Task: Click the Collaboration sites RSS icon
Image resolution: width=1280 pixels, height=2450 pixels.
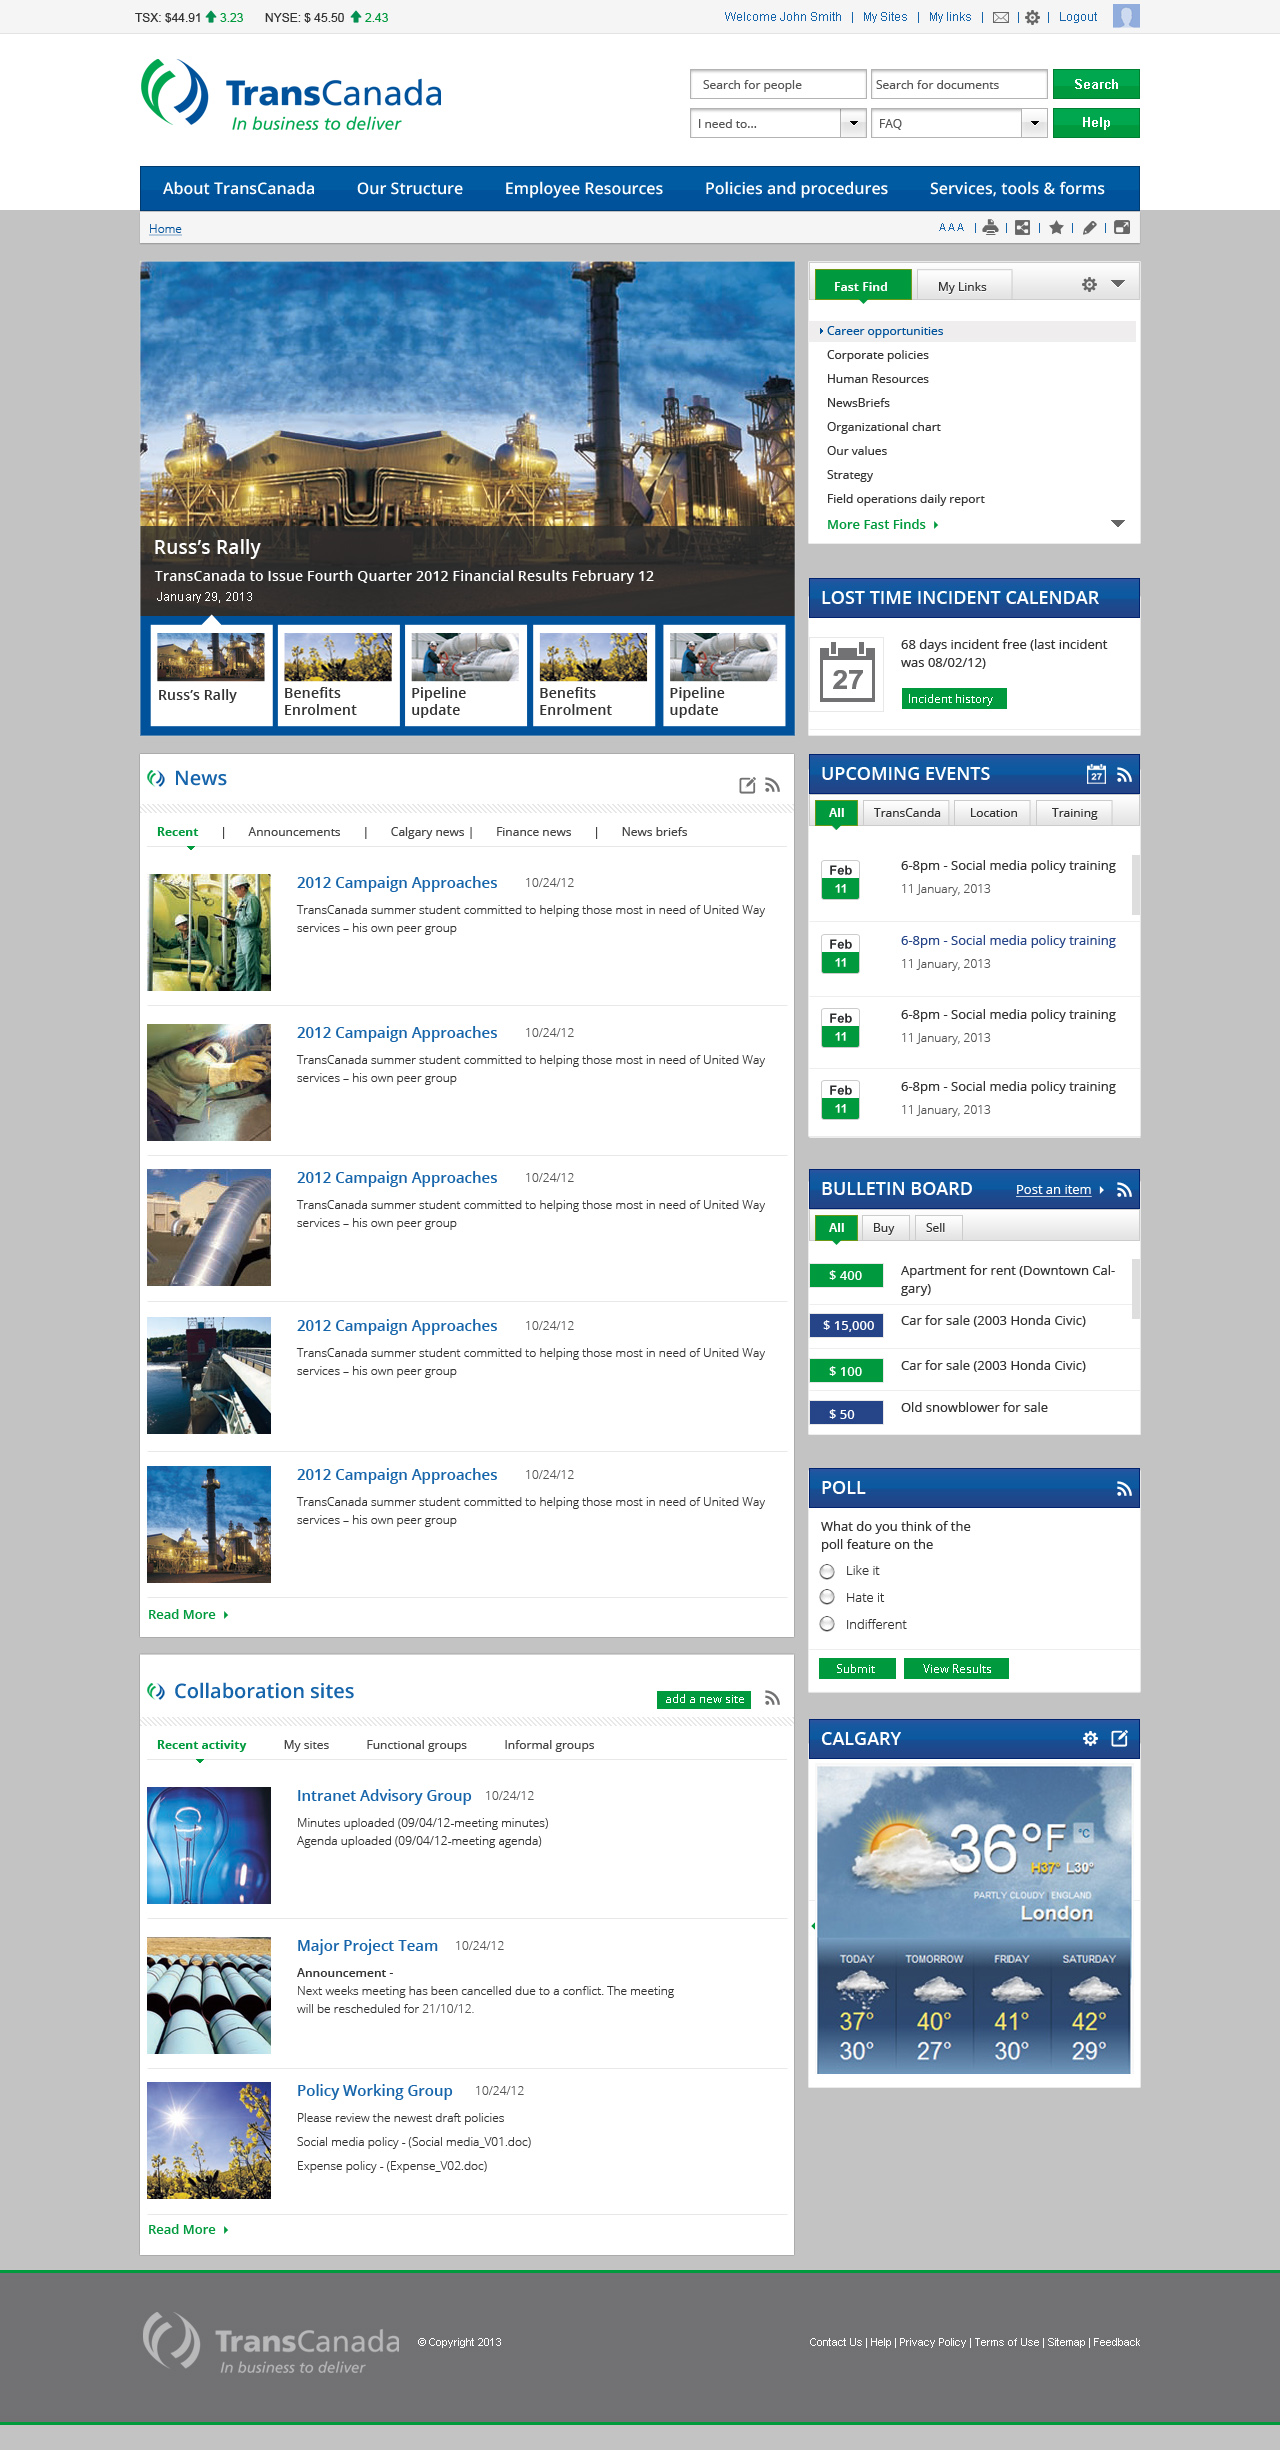Action: tap(772, 1698)
